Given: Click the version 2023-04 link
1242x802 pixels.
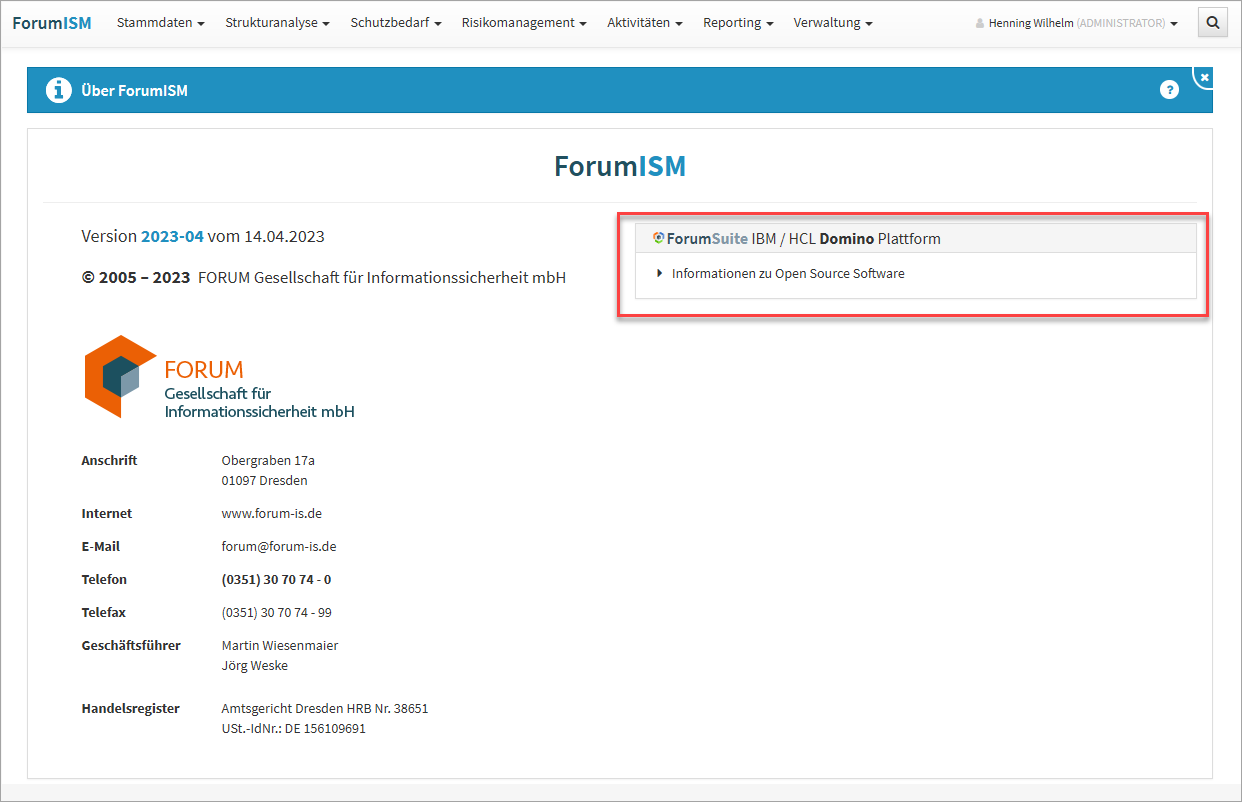Looking at the screenshot, I should coord(172,237).
